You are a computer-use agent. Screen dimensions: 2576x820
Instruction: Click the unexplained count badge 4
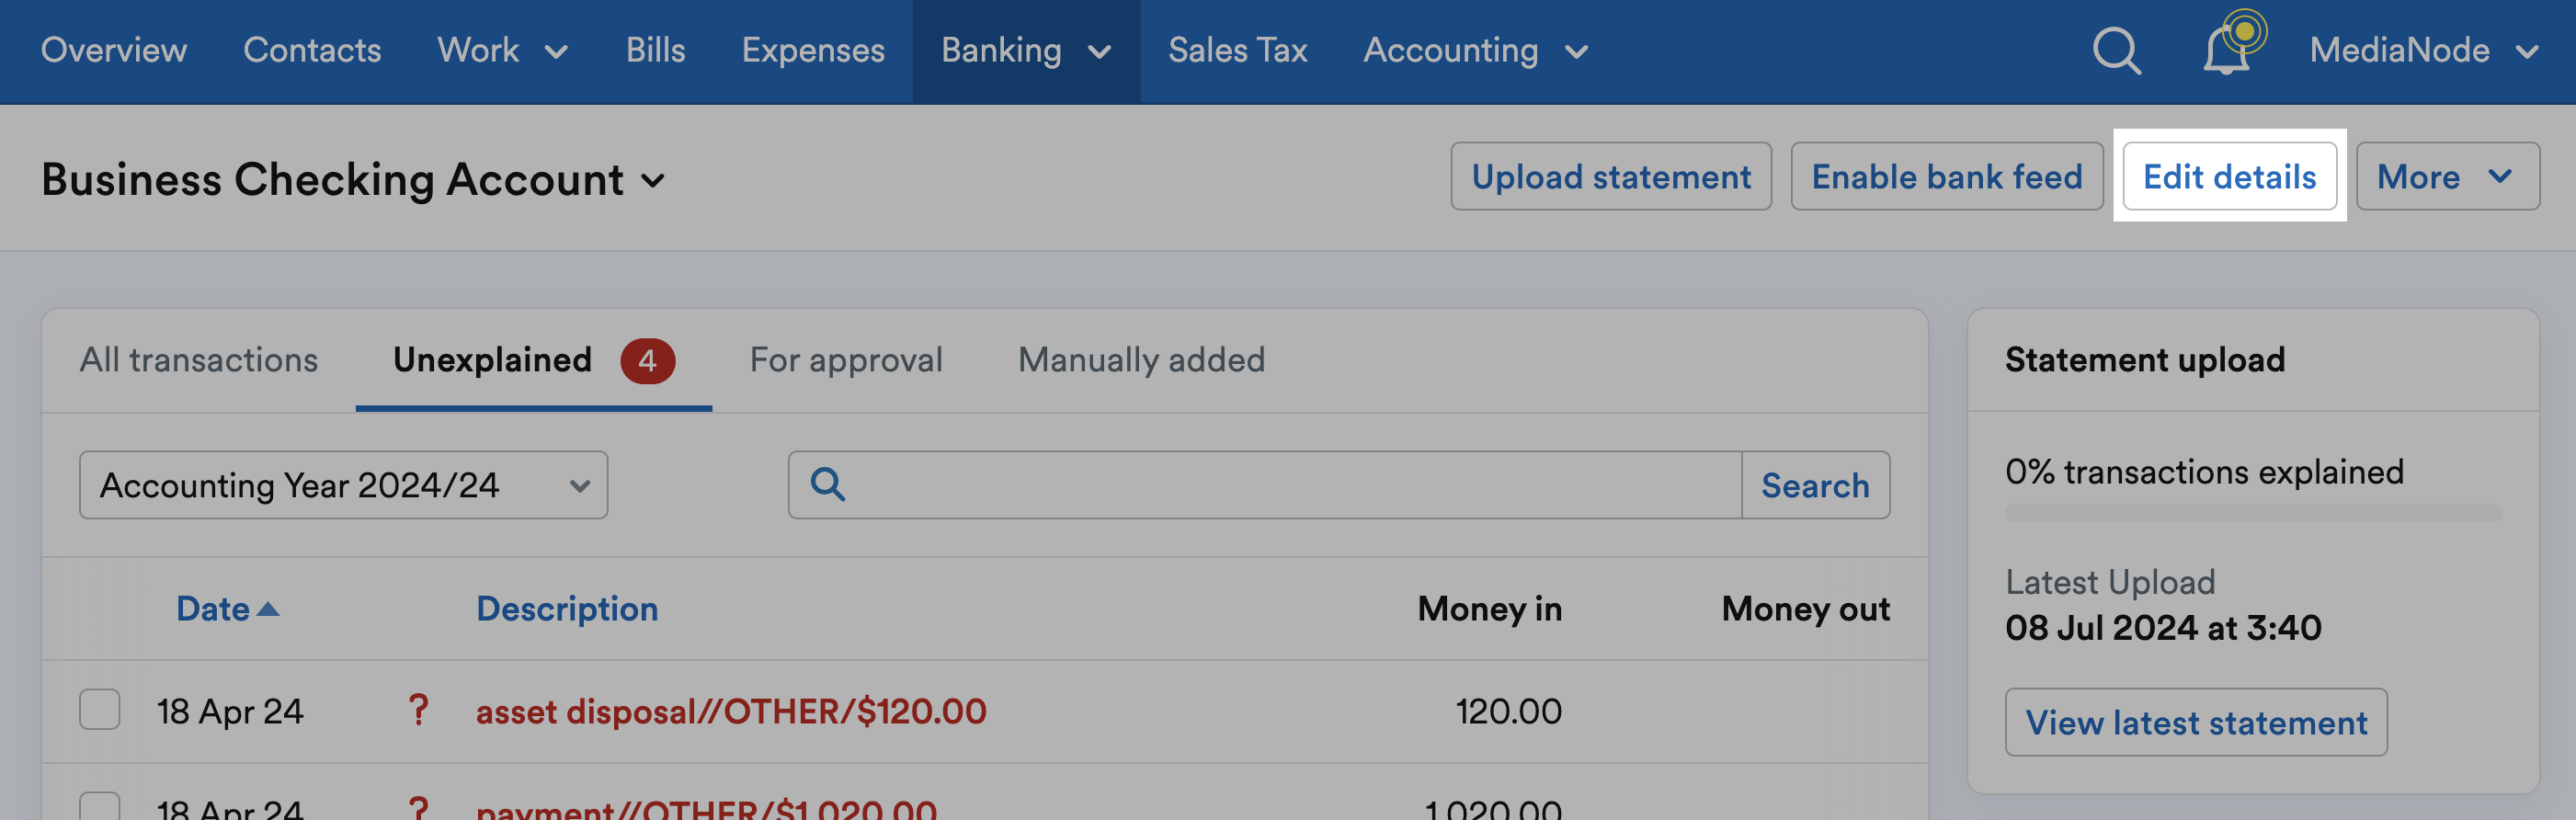[x=647, y=361]
